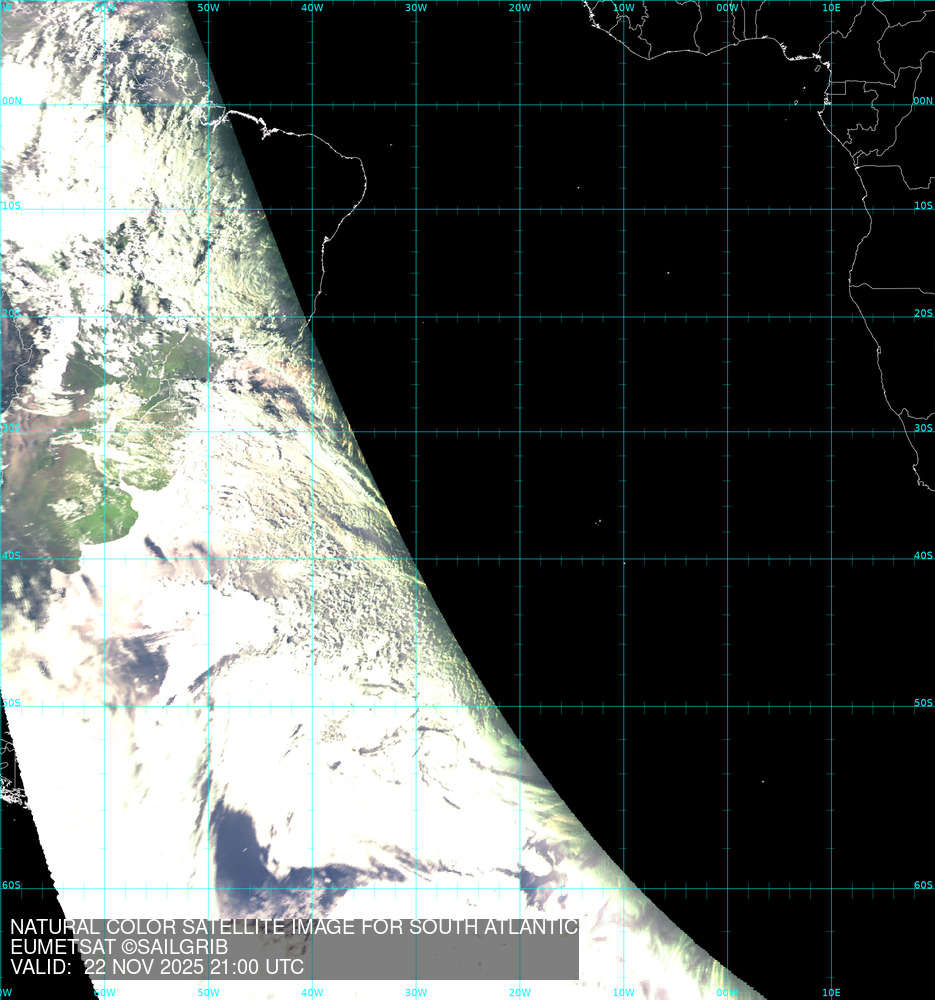The image size is (935, 1000).
Task: Click the 50W longitude label at top
Action: click(209, 7)
